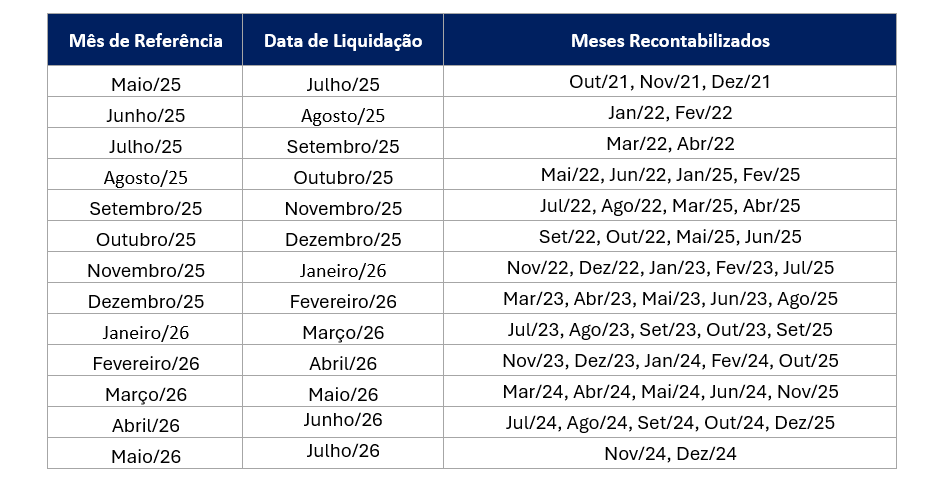Click the Meses Recontabilizados header
This screenshot has width=932, height=489.
pyautogui.click(x=670, y=40)
